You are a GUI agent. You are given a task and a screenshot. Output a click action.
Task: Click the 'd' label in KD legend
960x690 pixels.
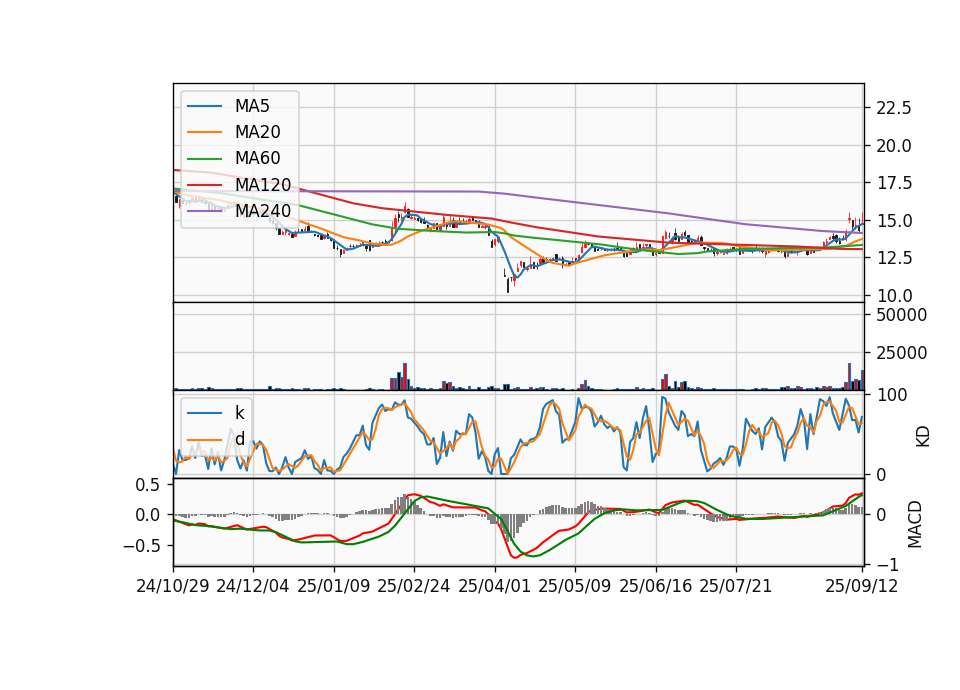(239, 439)
